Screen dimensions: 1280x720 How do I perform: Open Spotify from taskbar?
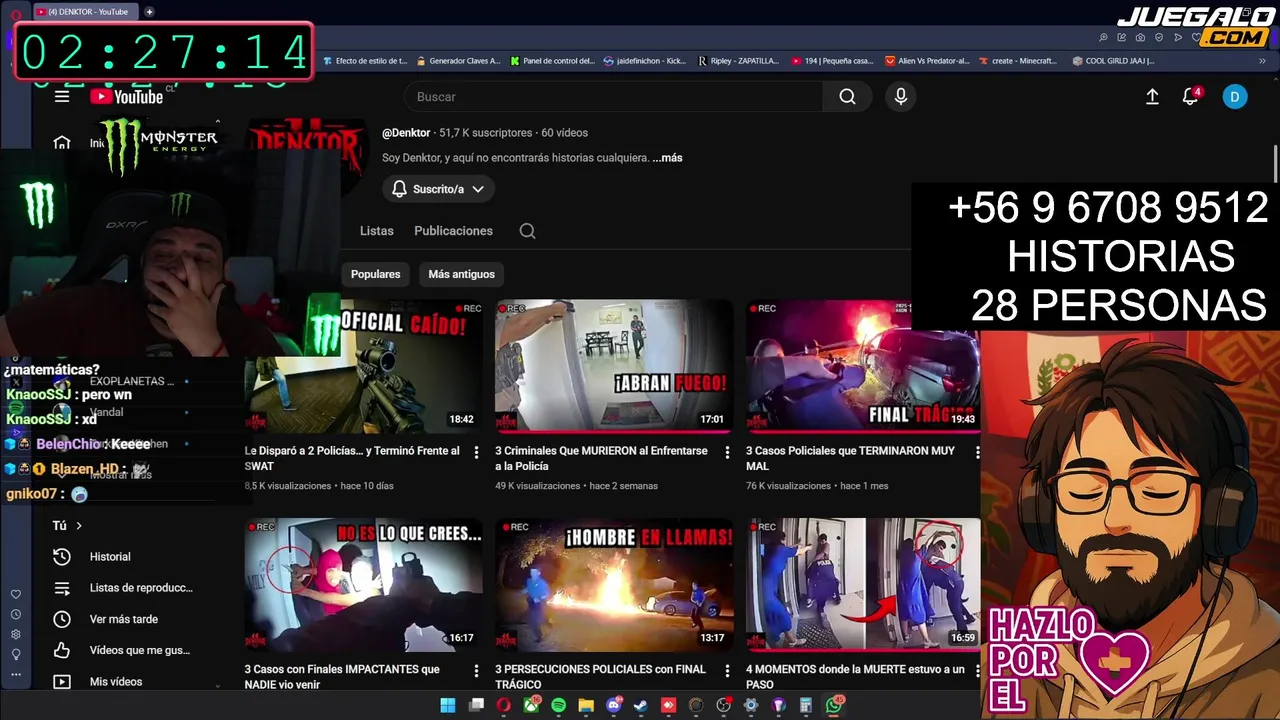tap(558, 705)
